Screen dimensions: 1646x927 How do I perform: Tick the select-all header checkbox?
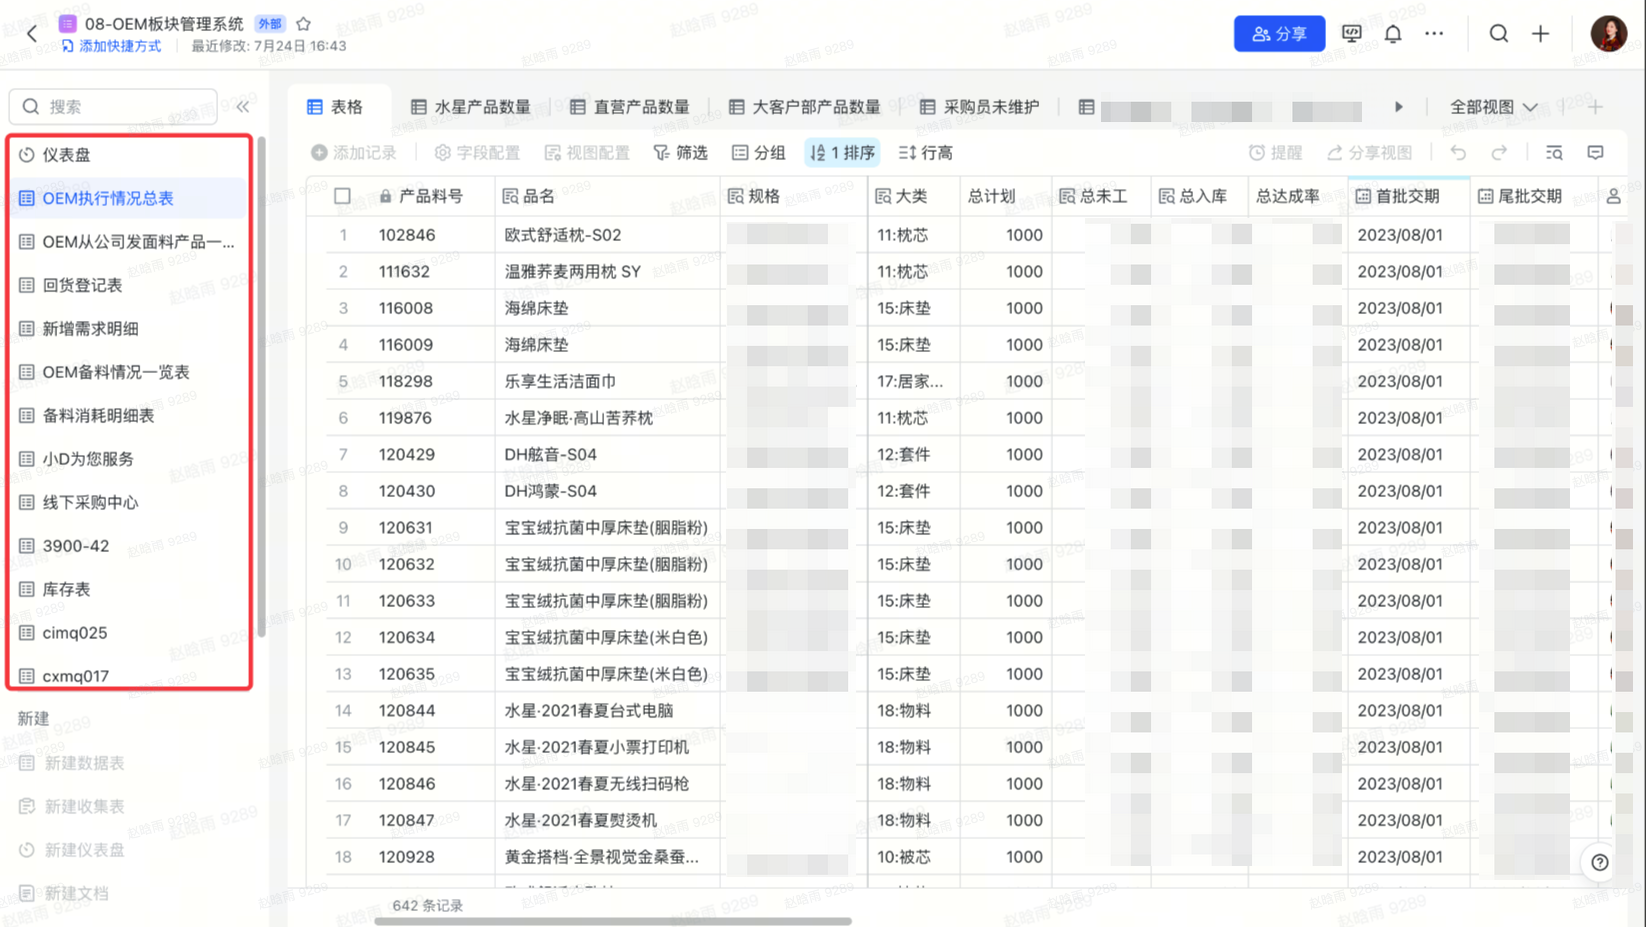tap(342, 196)
